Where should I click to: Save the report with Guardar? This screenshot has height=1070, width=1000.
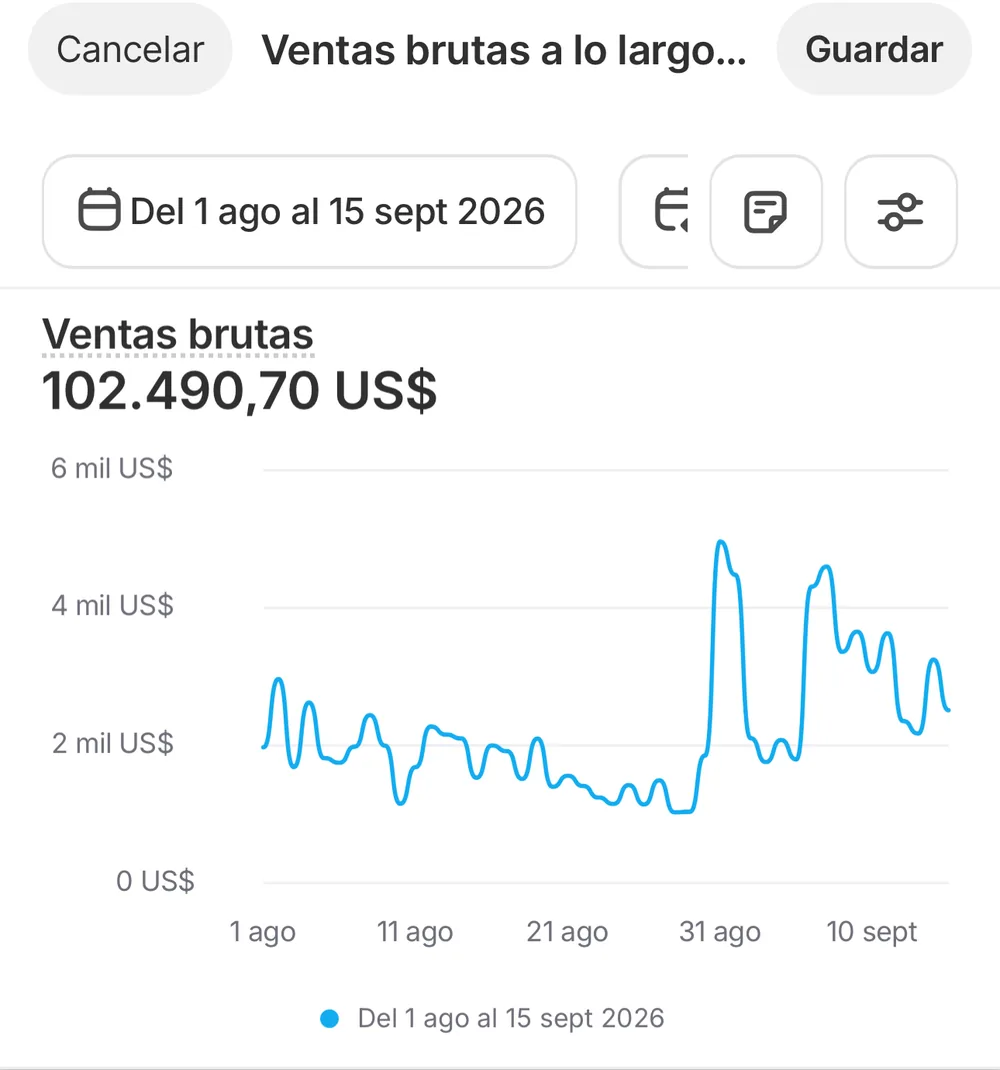[x=874, y=50]
